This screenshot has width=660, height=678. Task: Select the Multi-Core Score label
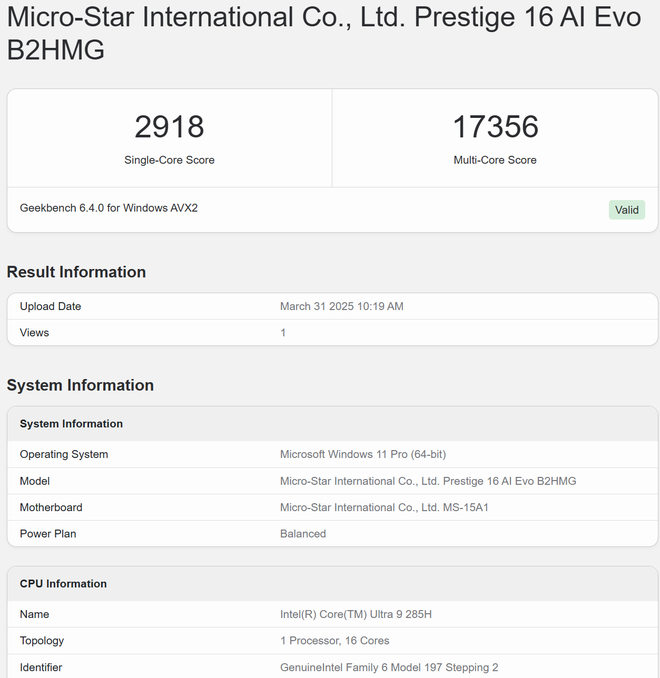[x=495, y=160]
